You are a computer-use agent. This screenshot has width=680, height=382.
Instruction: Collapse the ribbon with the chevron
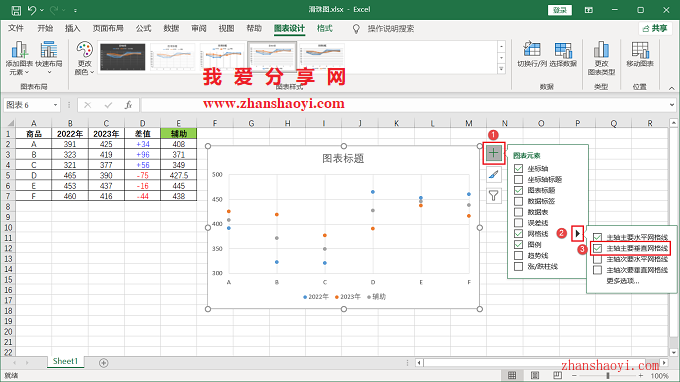click(x=671, y=88)
